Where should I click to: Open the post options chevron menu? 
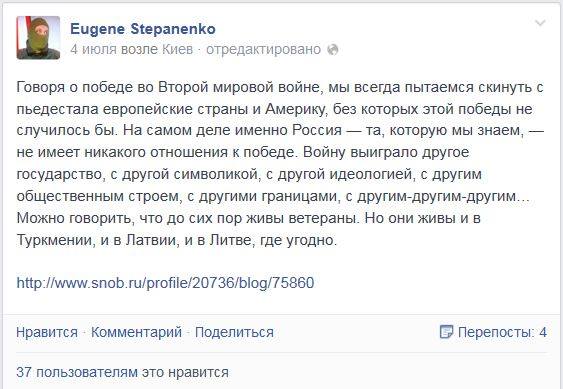pos(540,24)
